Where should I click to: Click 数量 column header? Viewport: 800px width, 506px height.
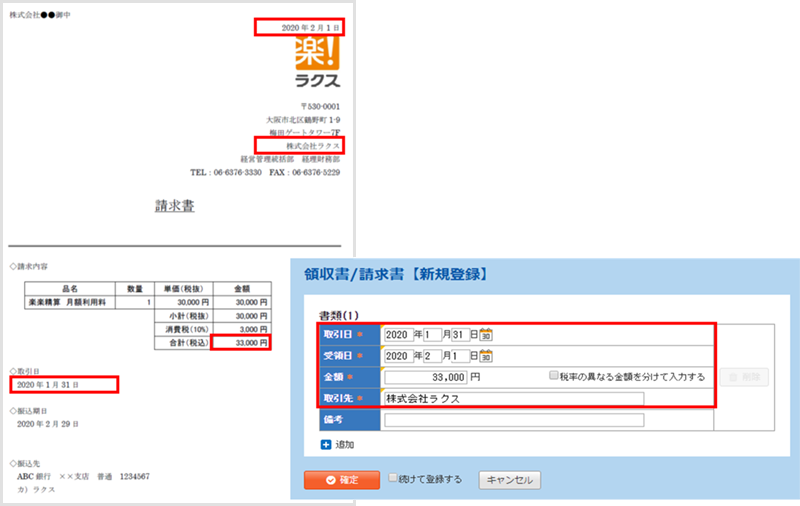pyautogui.click(x=135, y=289)
